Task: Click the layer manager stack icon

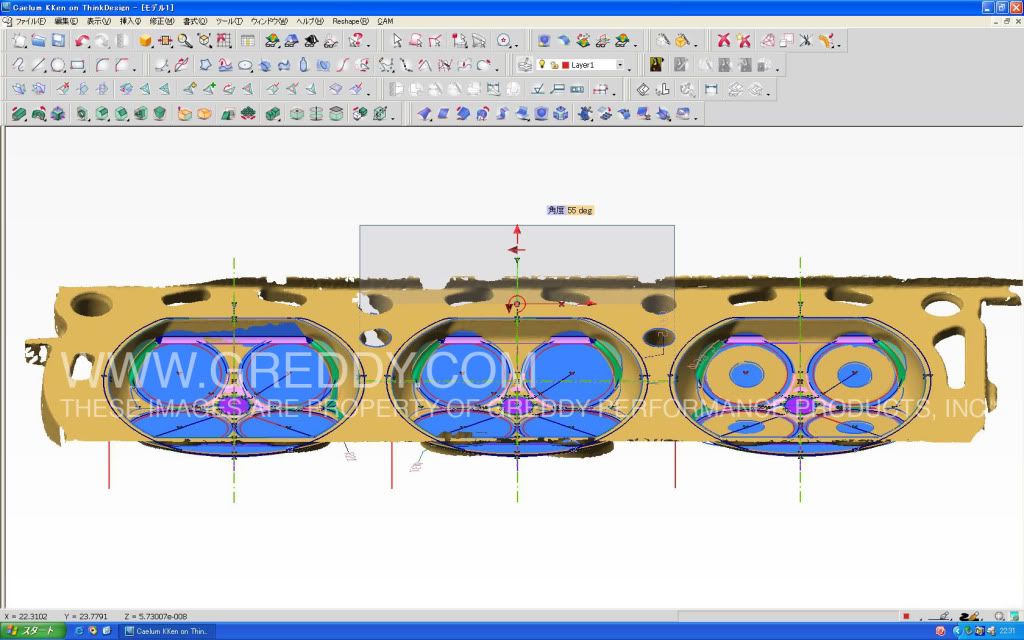Action: (524, 65)
